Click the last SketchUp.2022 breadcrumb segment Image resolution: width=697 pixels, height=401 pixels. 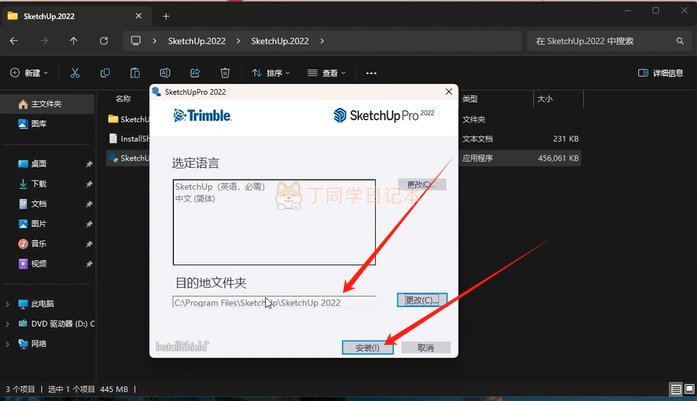click(x=280, y=41)
